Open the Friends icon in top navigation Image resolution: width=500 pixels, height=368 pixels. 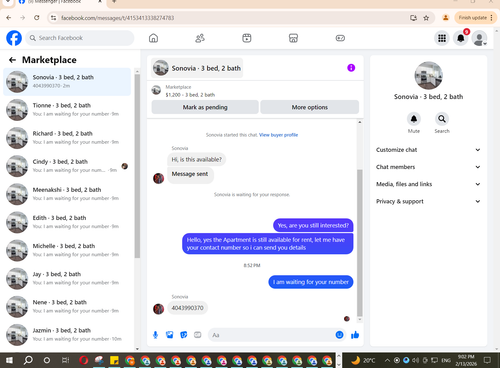pyautogui.click(x=200, y=38)
